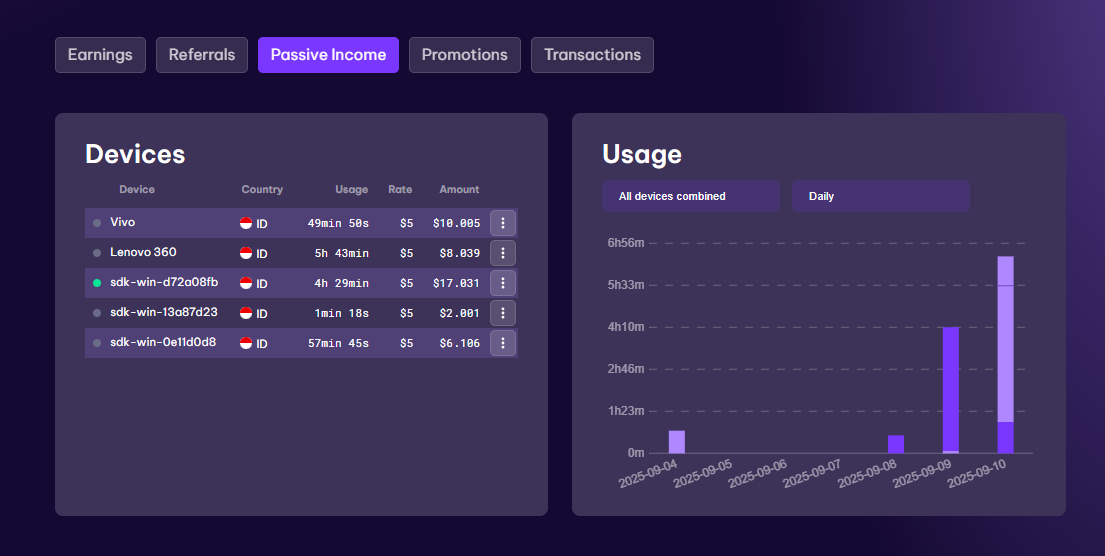Click the 57min 45s usage value

[x=338, y=343]
